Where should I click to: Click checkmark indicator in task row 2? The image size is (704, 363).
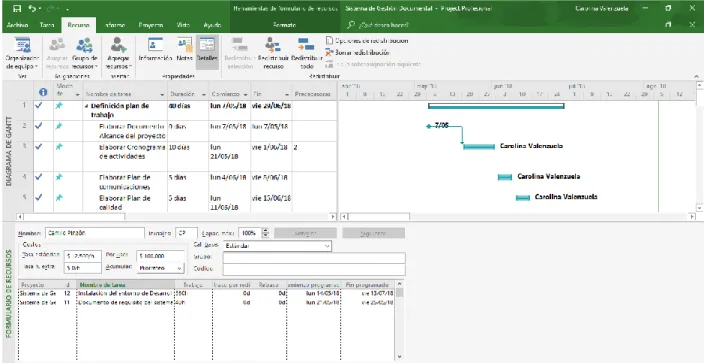click(x=39, y=126)
